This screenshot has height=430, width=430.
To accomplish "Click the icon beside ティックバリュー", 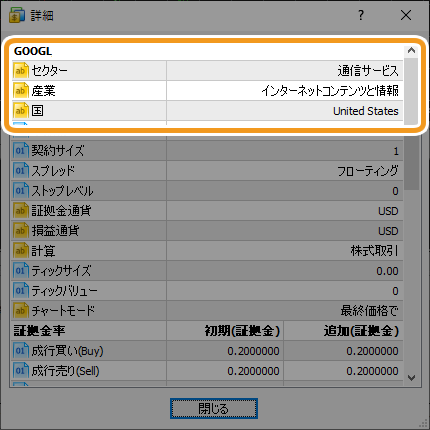I will pyautogui.click(x=21, y=291).
